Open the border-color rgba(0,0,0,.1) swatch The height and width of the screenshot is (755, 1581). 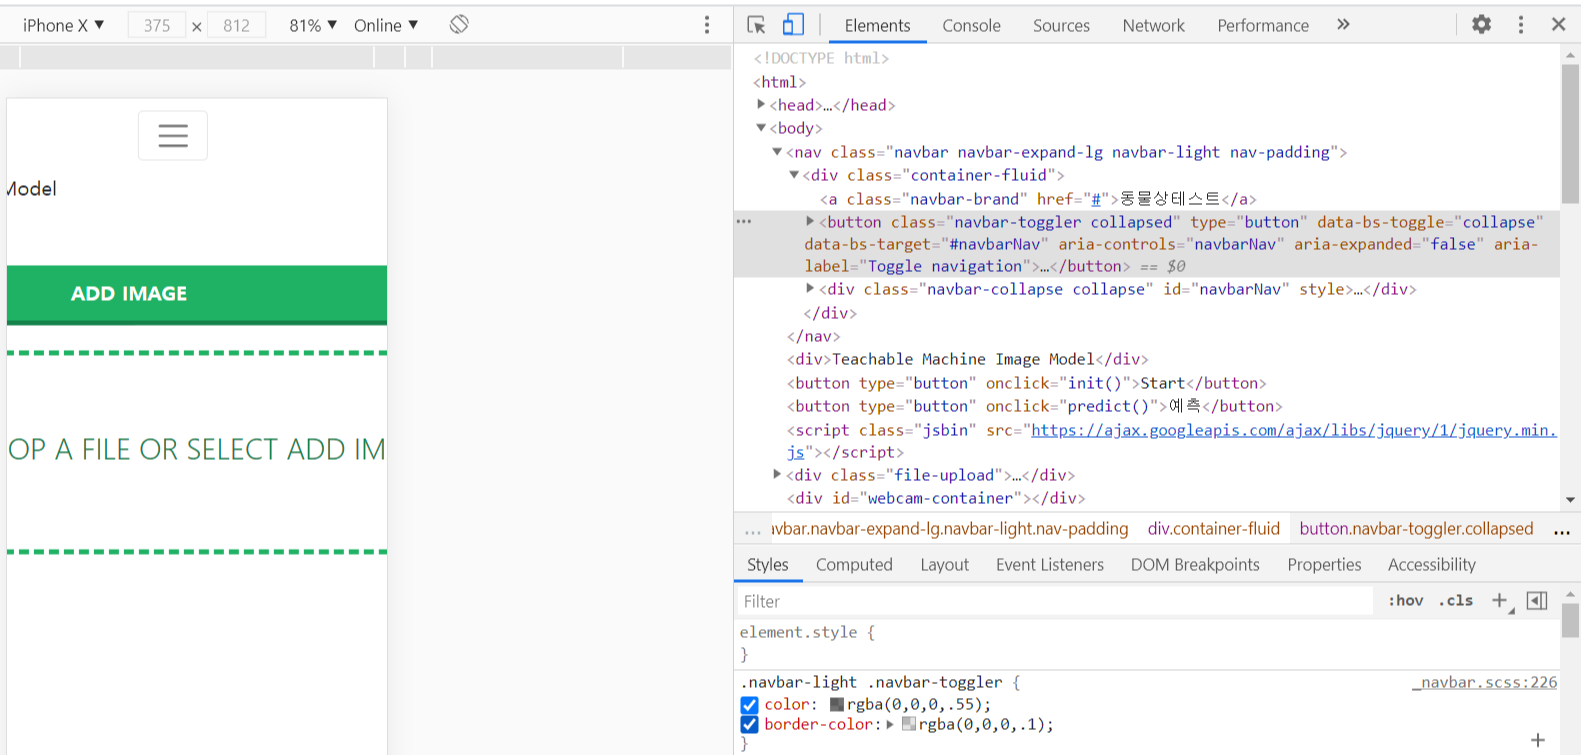908,725
